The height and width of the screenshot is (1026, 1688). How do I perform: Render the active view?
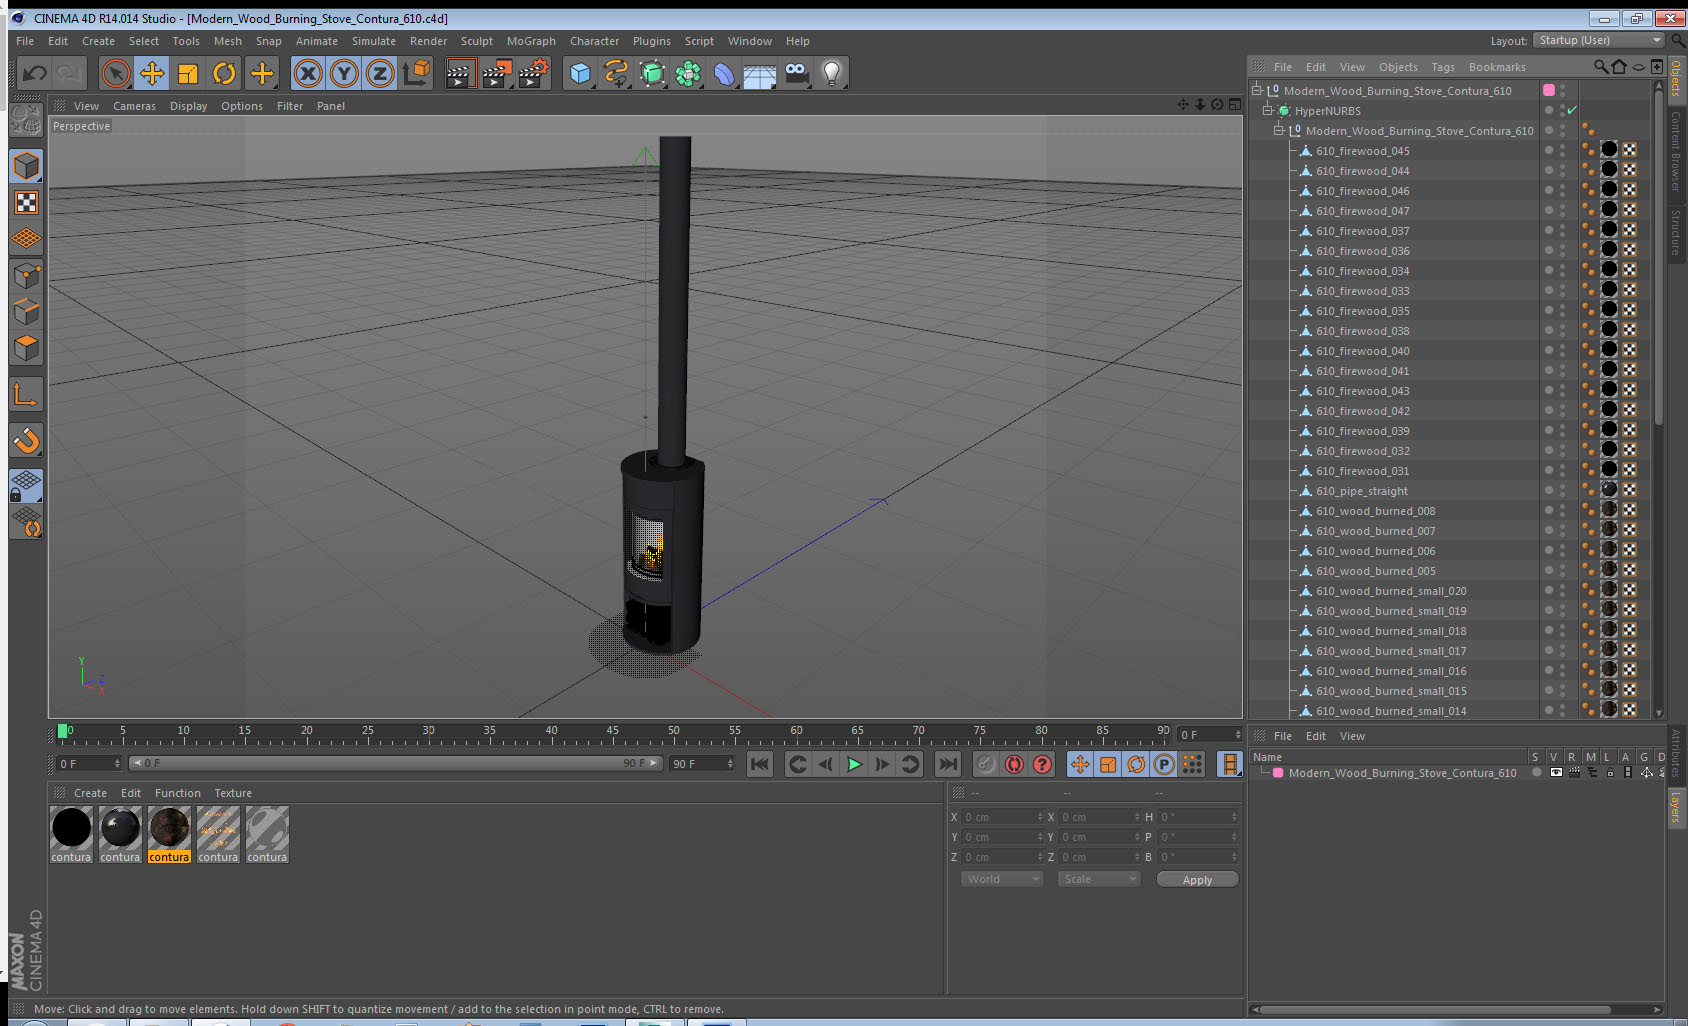(x=460, y=73)
